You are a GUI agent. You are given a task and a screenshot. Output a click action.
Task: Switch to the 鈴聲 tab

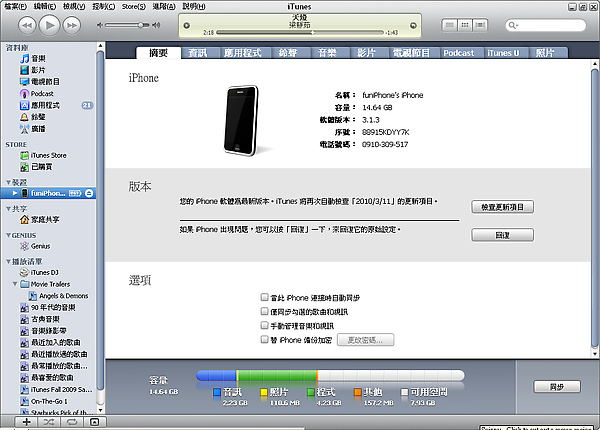point(288,53)
